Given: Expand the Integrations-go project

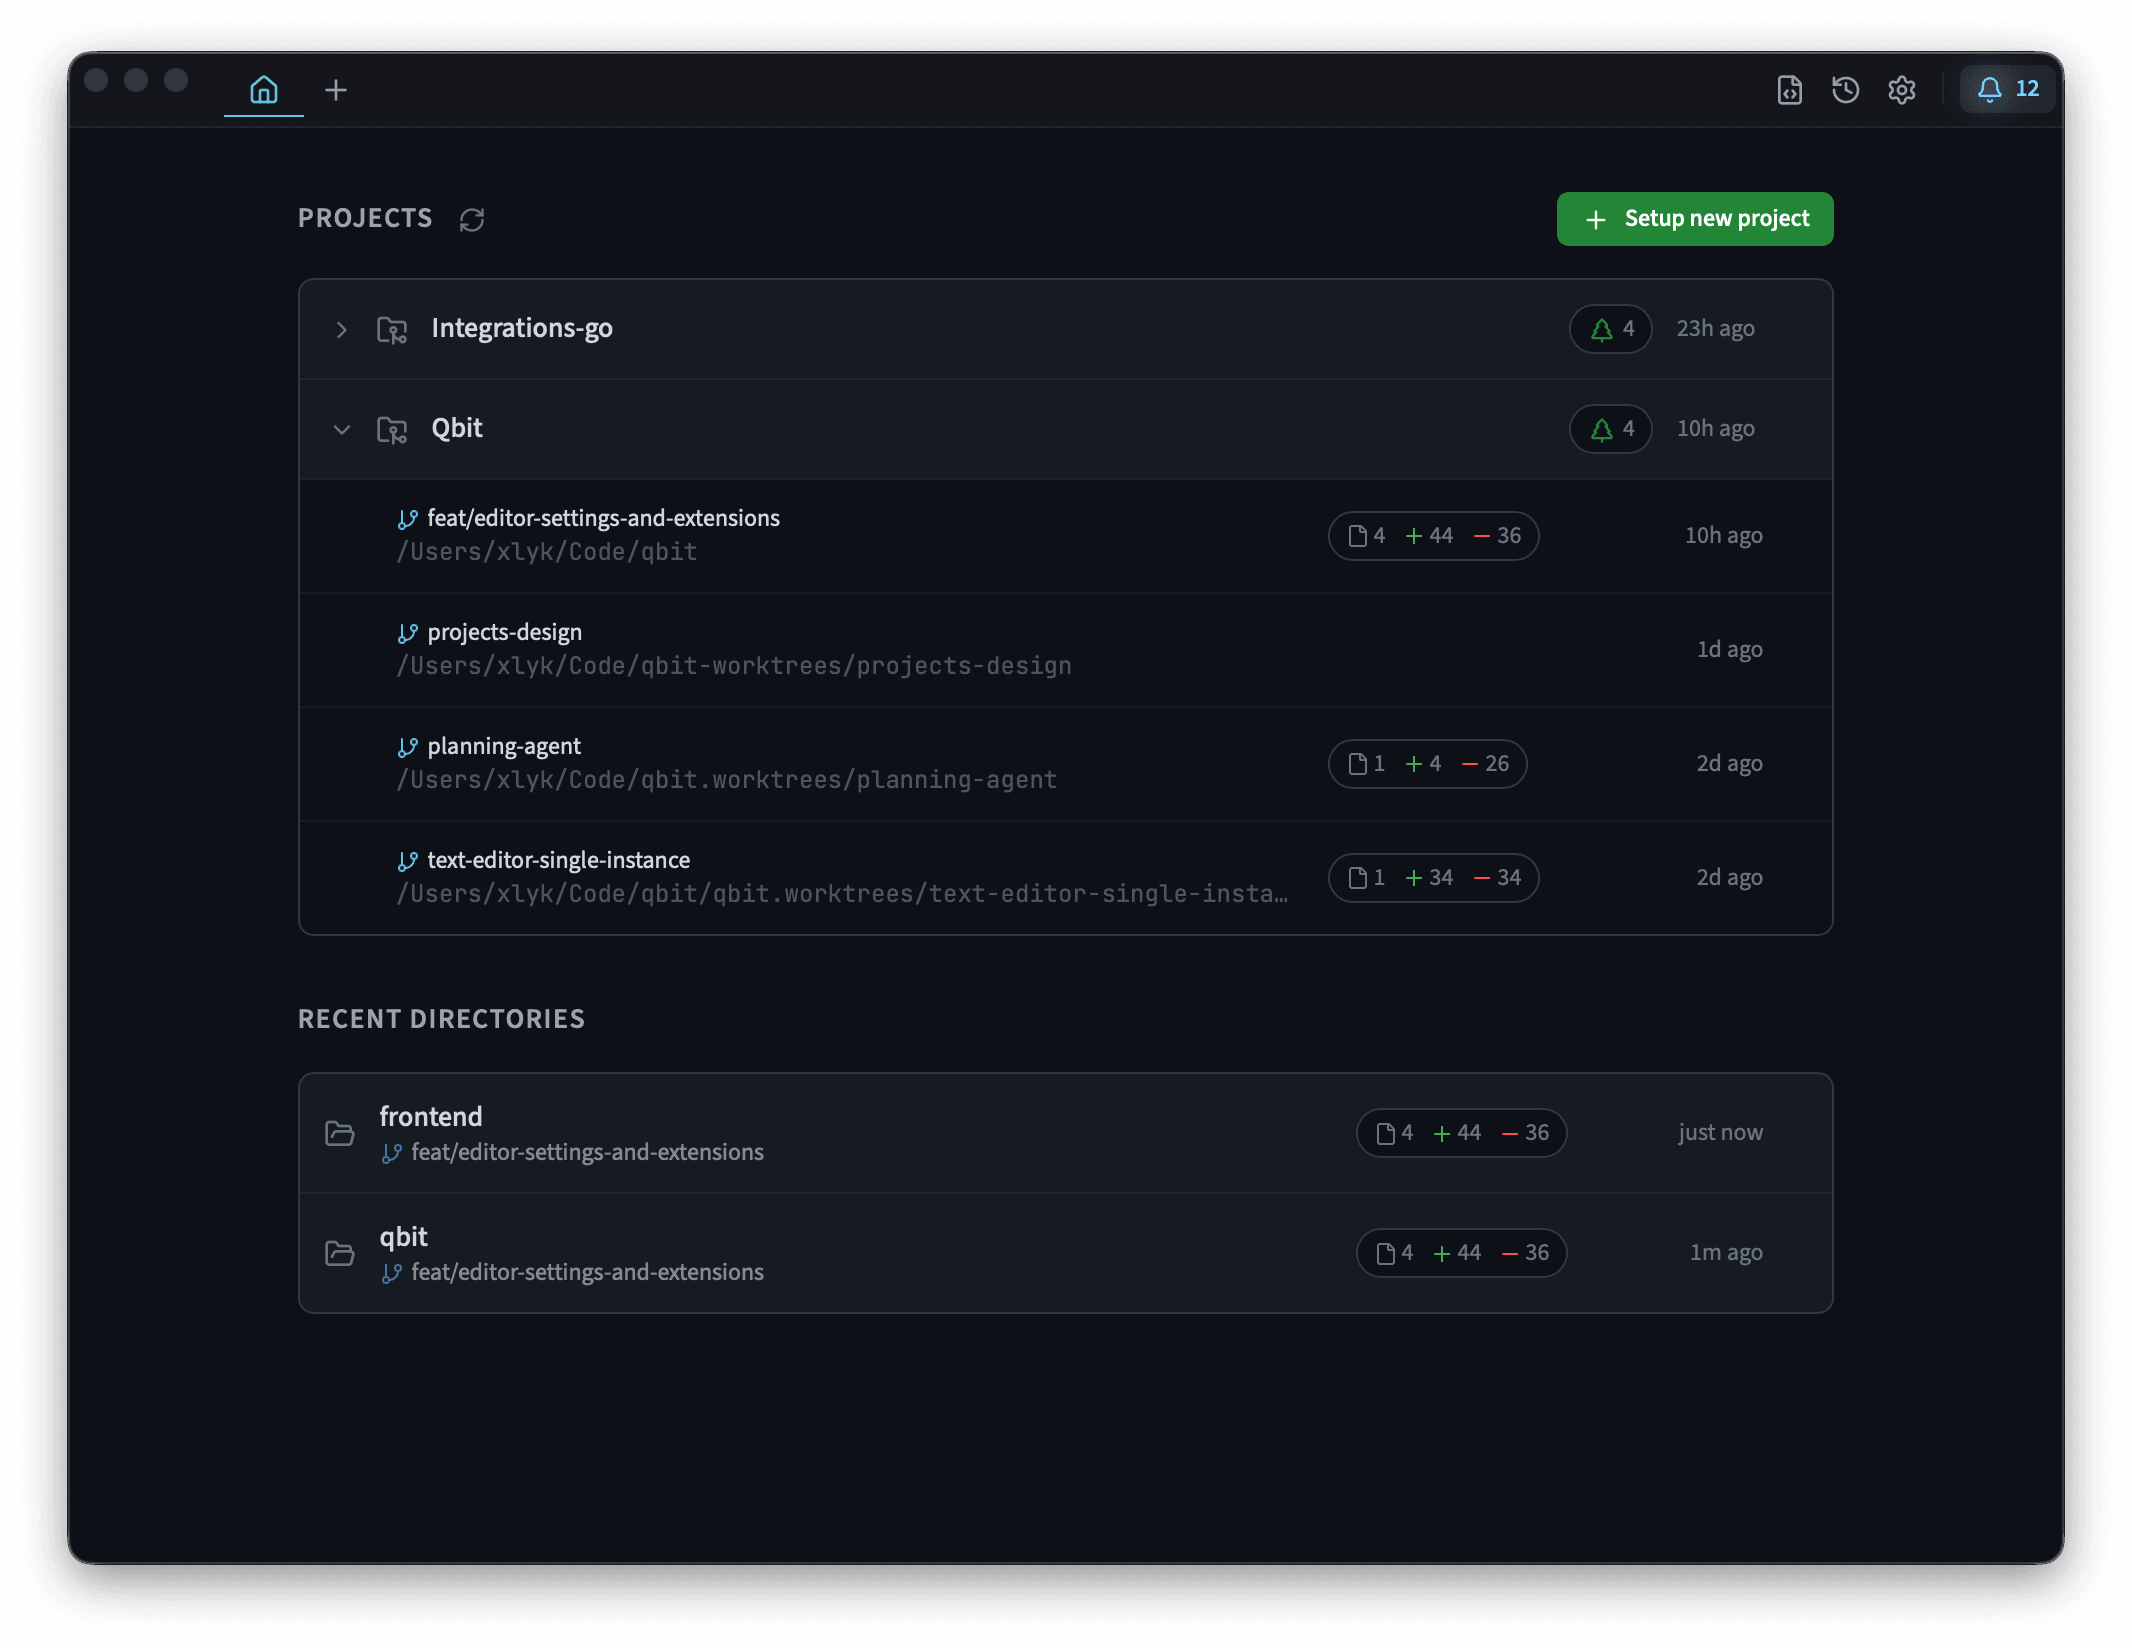Looking at the screenshot, I should (342, 329).
